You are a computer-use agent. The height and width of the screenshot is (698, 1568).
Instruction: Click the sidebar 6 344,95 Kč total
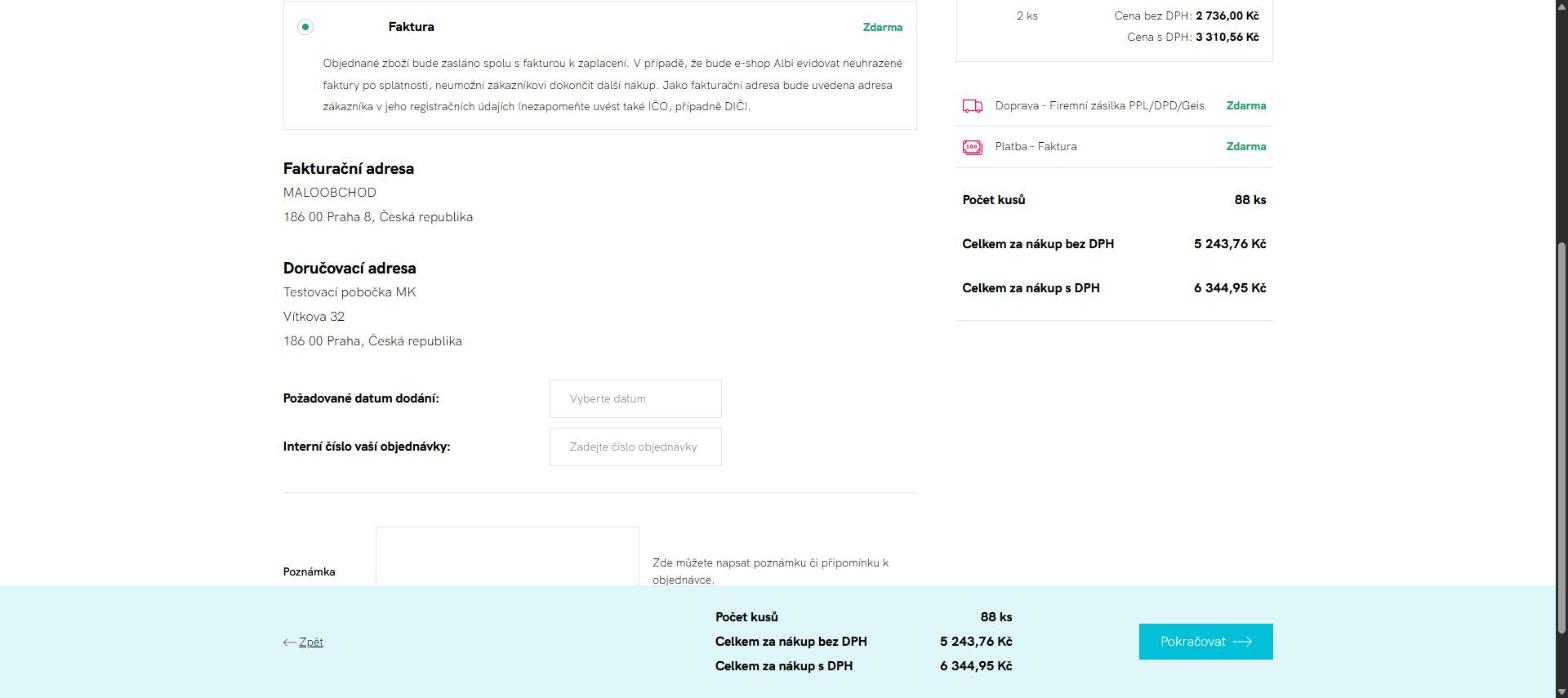click(x=1229, y=288)
